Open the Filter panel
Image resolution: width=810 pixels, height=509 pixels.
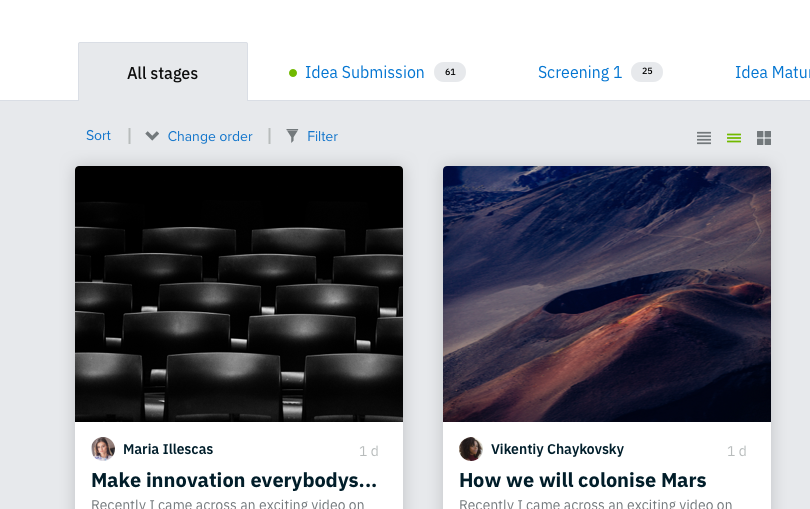pyautogui.click(x=322, y=136)
